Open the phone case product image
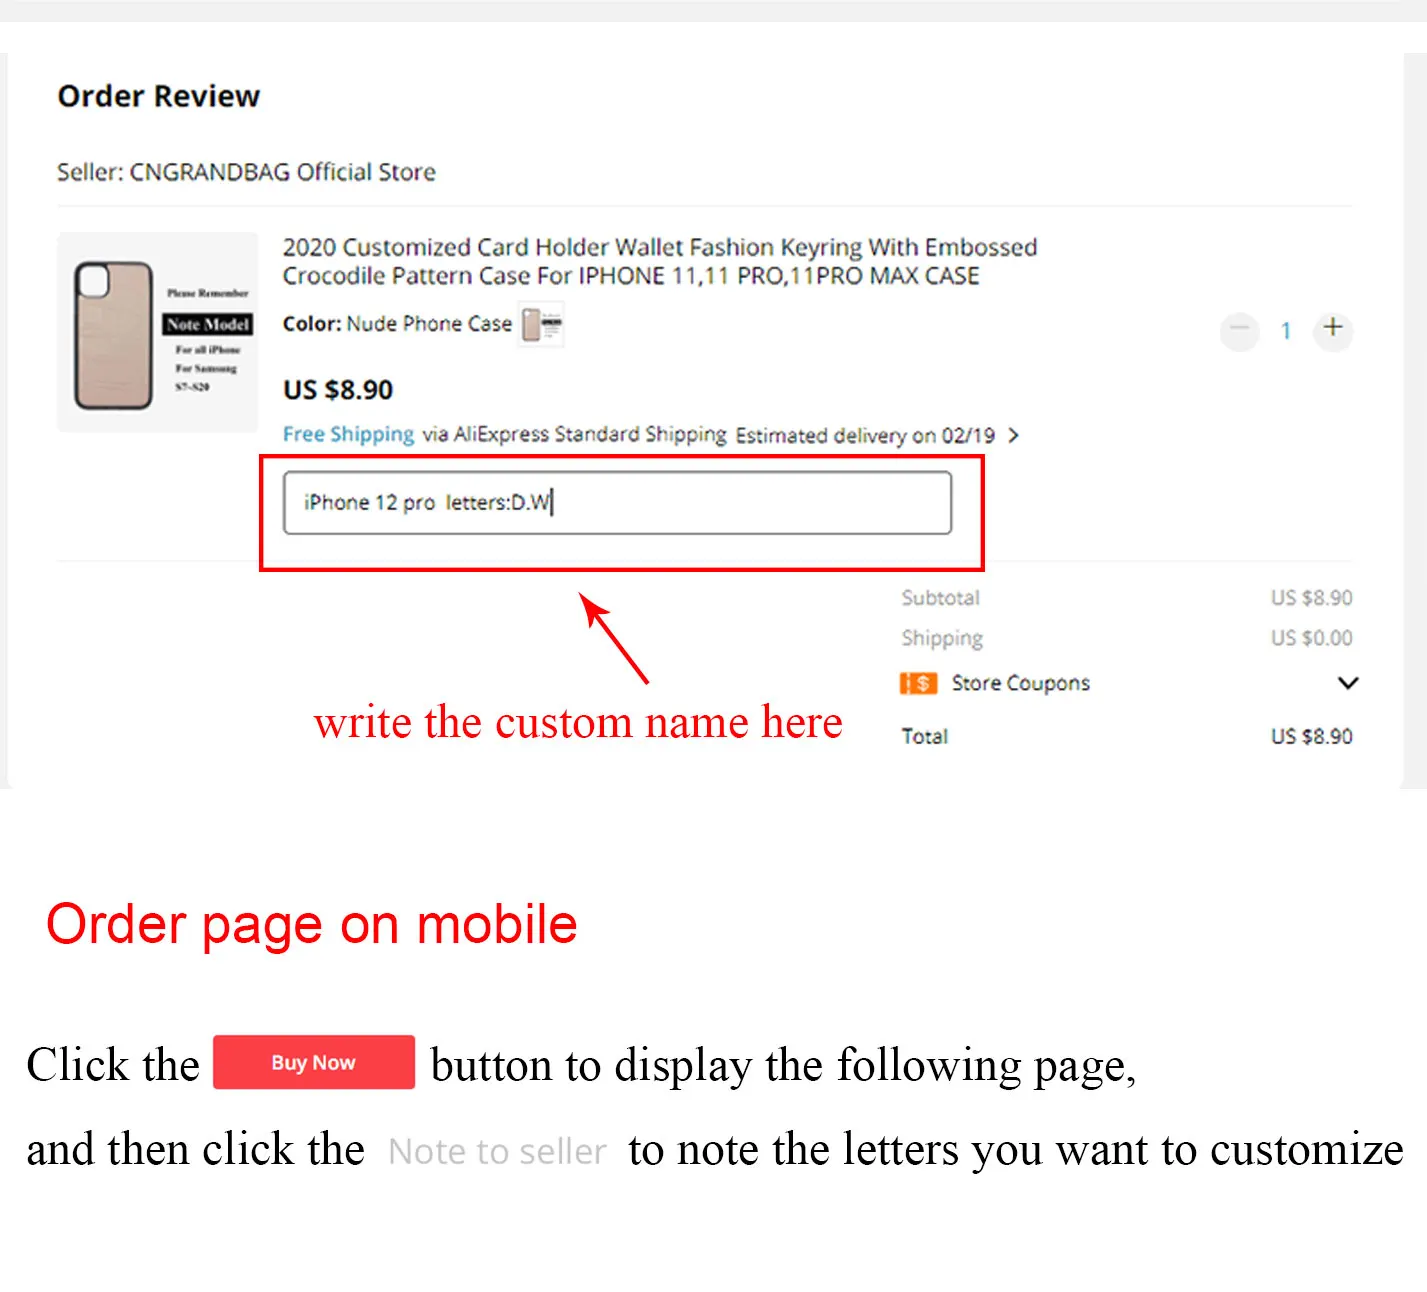This screenshot has height=1292, width=1427. point(158,332)
